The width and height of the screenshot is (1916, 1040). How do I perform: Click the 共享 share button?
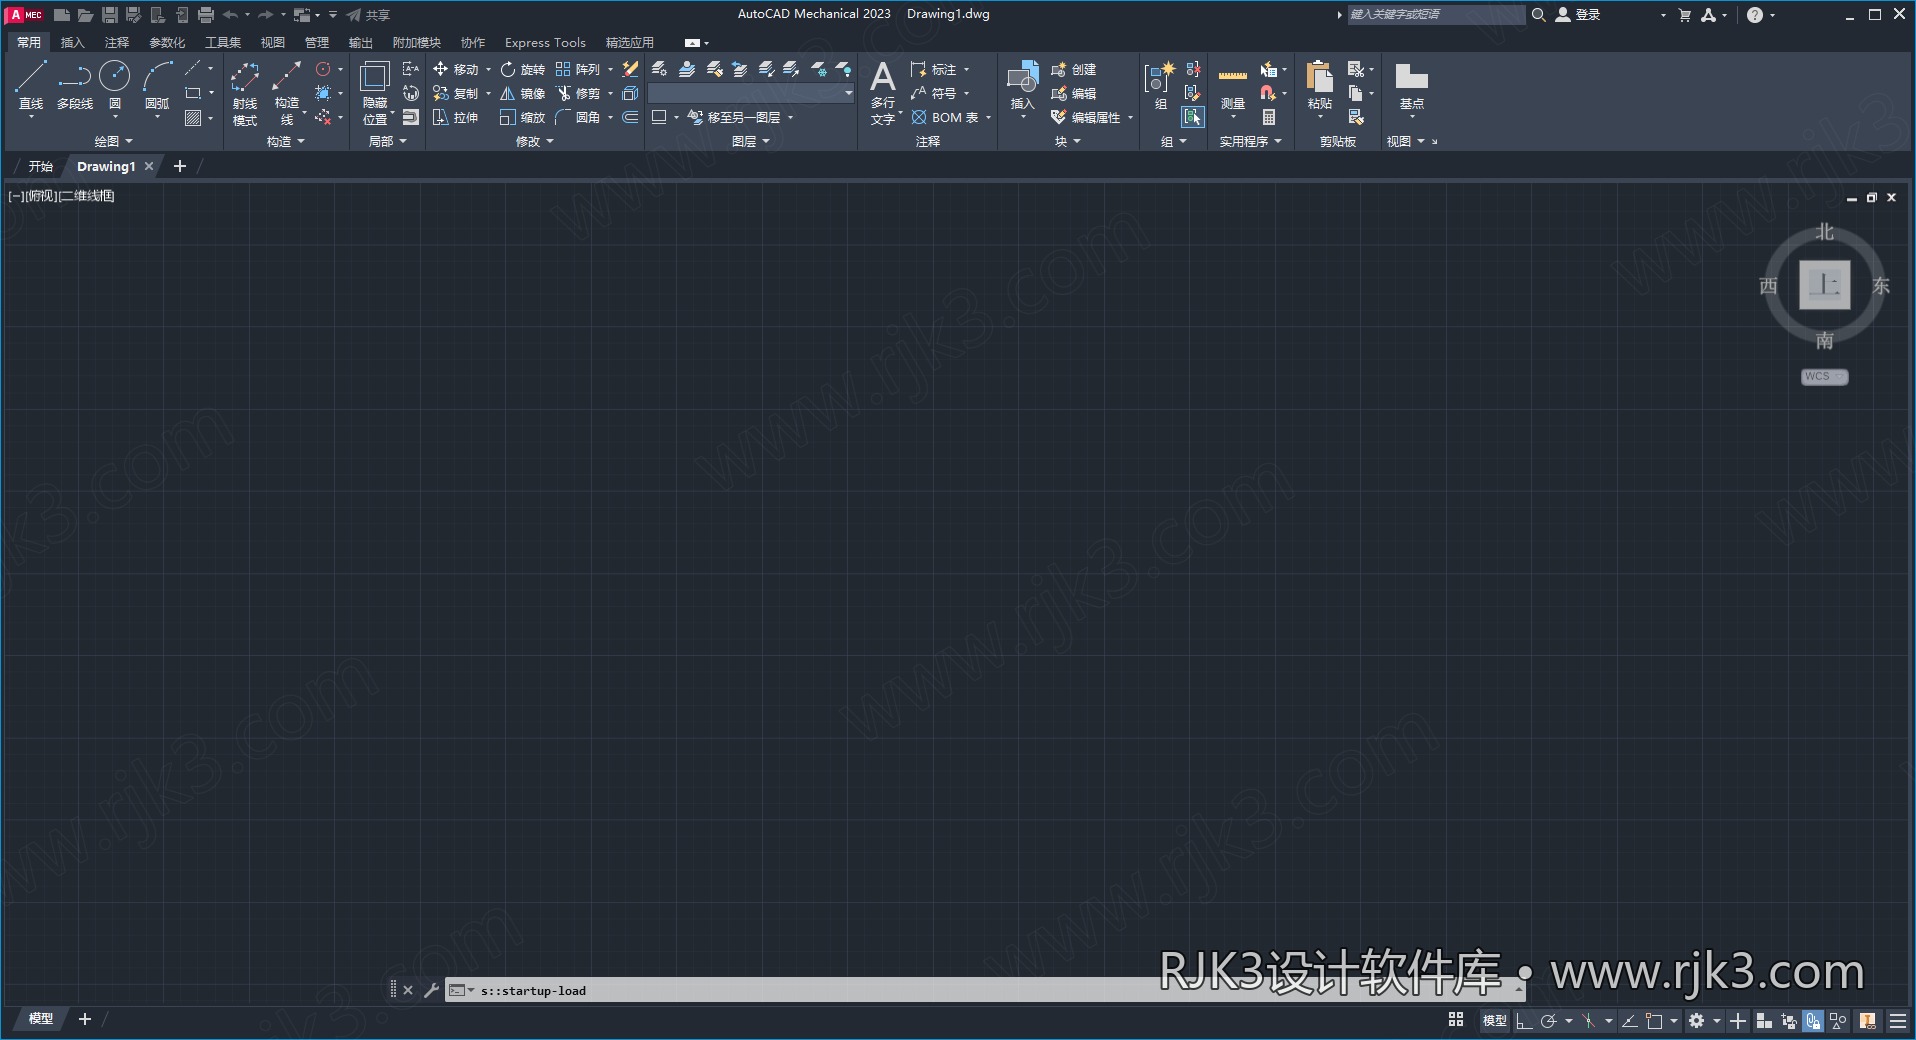(x=368, y=15)
